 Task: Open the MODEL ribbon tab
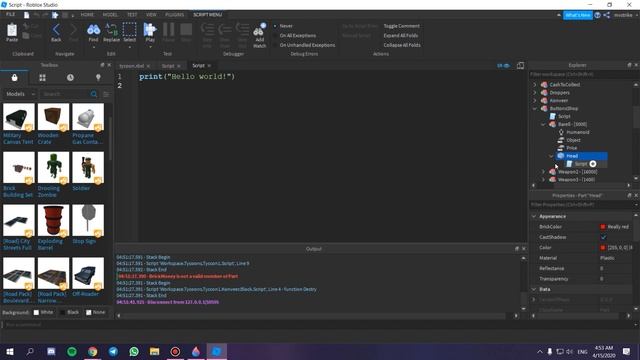110,15
